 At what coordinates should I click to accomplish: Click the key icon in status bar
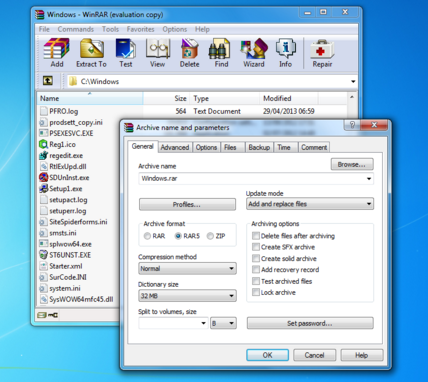click(x=53, y=315)
